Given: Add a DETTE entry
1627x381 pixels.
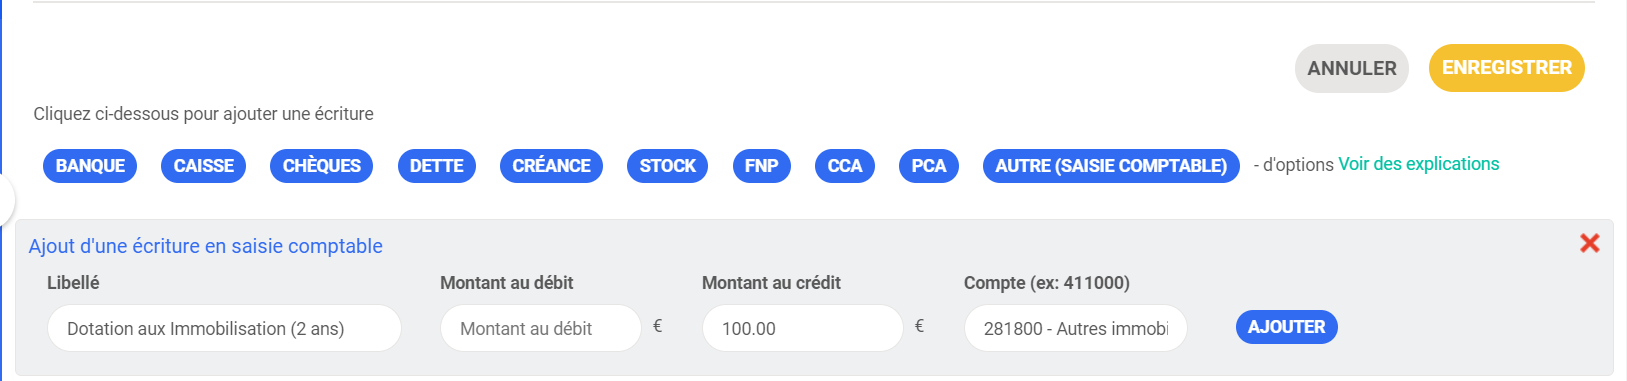Looking at the screenshot, I should click(436, 166).
